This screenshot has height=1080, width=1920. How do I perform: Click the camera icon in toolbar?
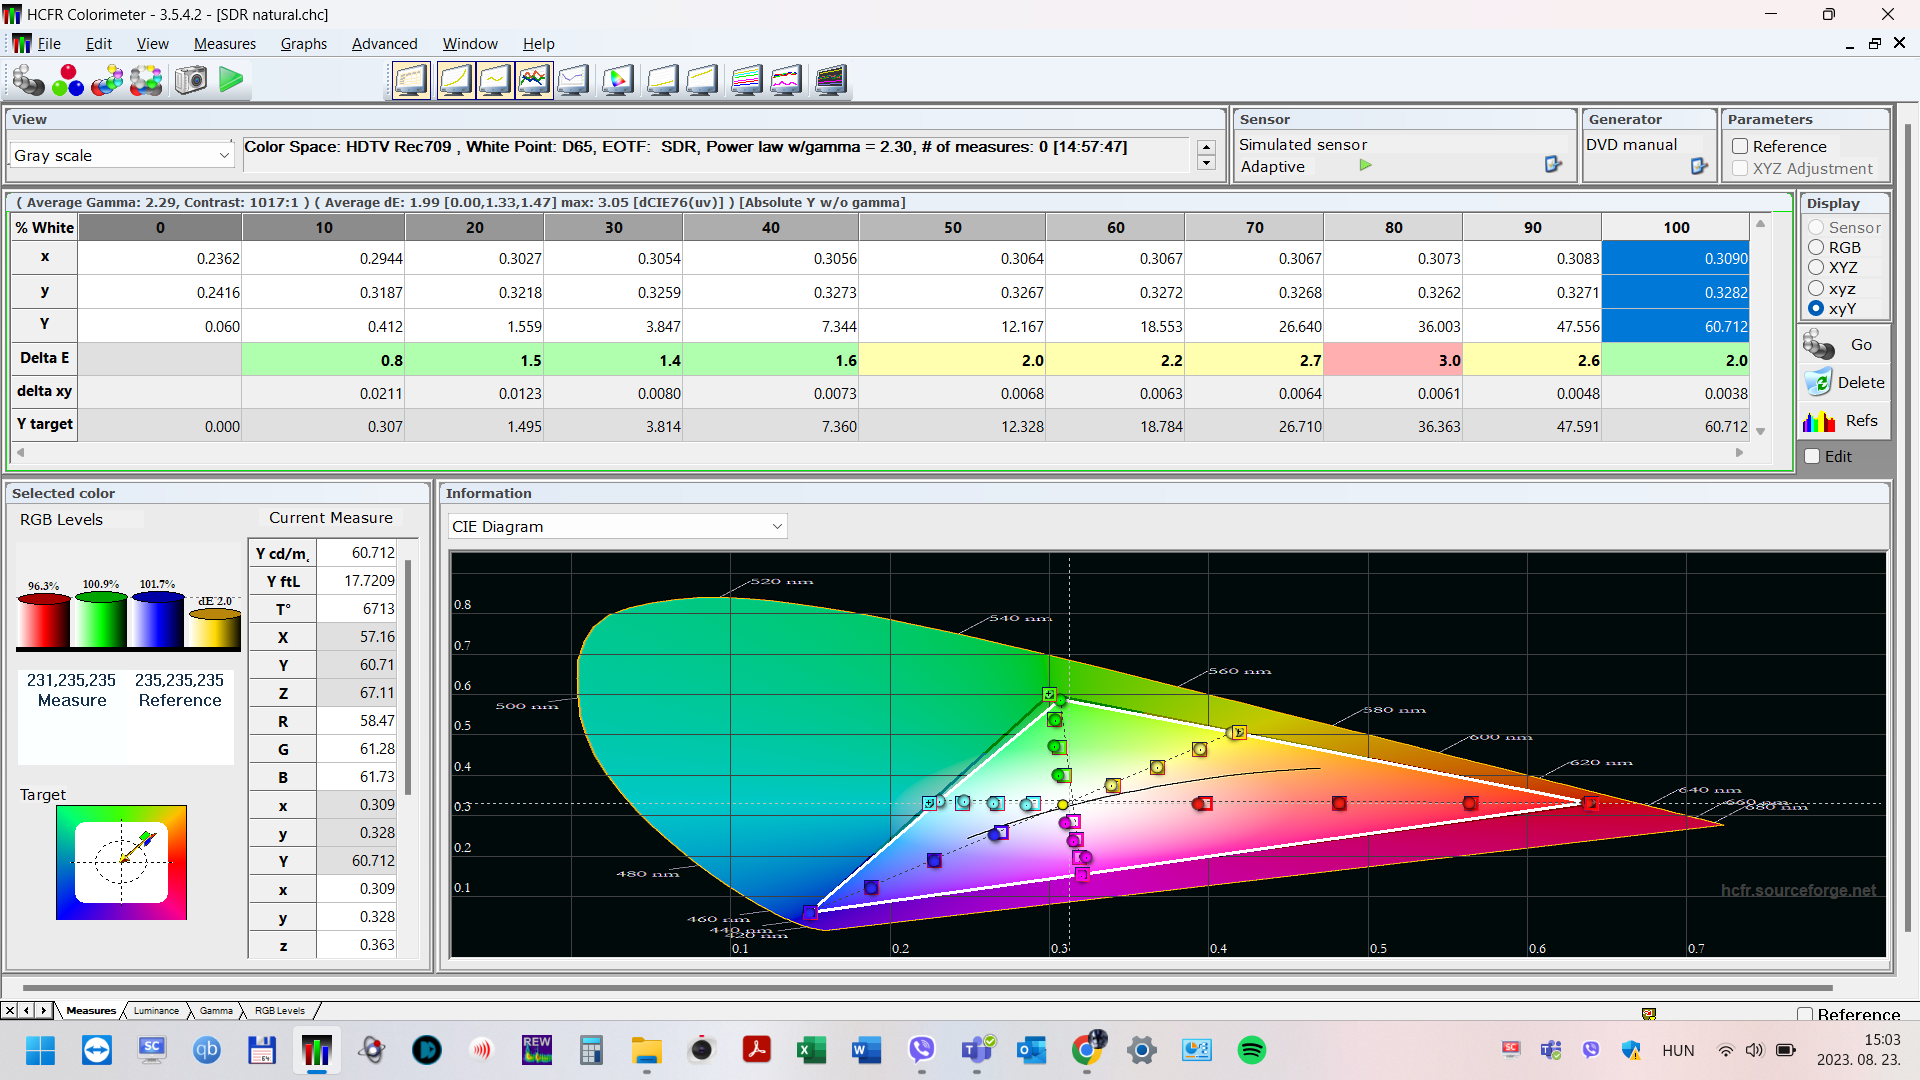tap(190, 80)
